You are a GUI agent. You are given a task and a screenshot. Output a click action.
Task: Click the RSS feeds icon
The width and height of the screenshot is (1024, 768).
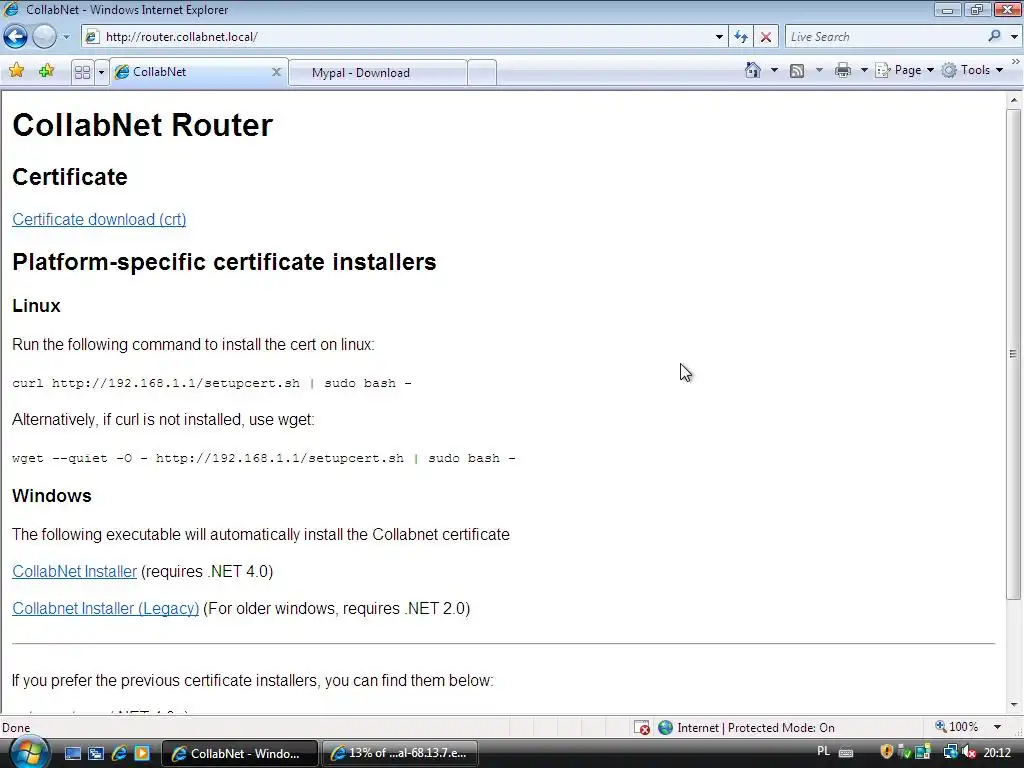click(x=797, y=71)
